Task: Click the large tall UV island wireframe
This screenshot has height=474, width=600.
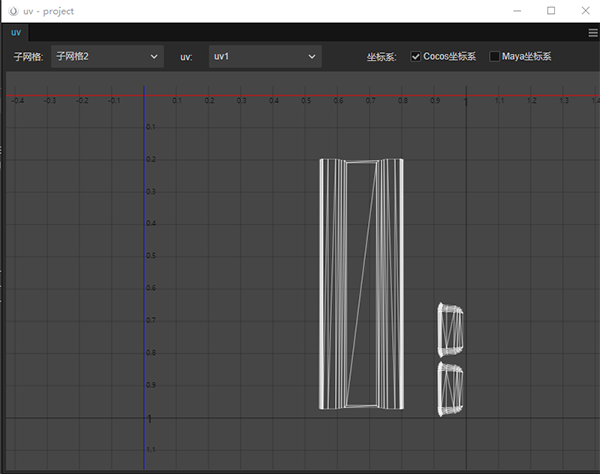Action: [361, 284]
